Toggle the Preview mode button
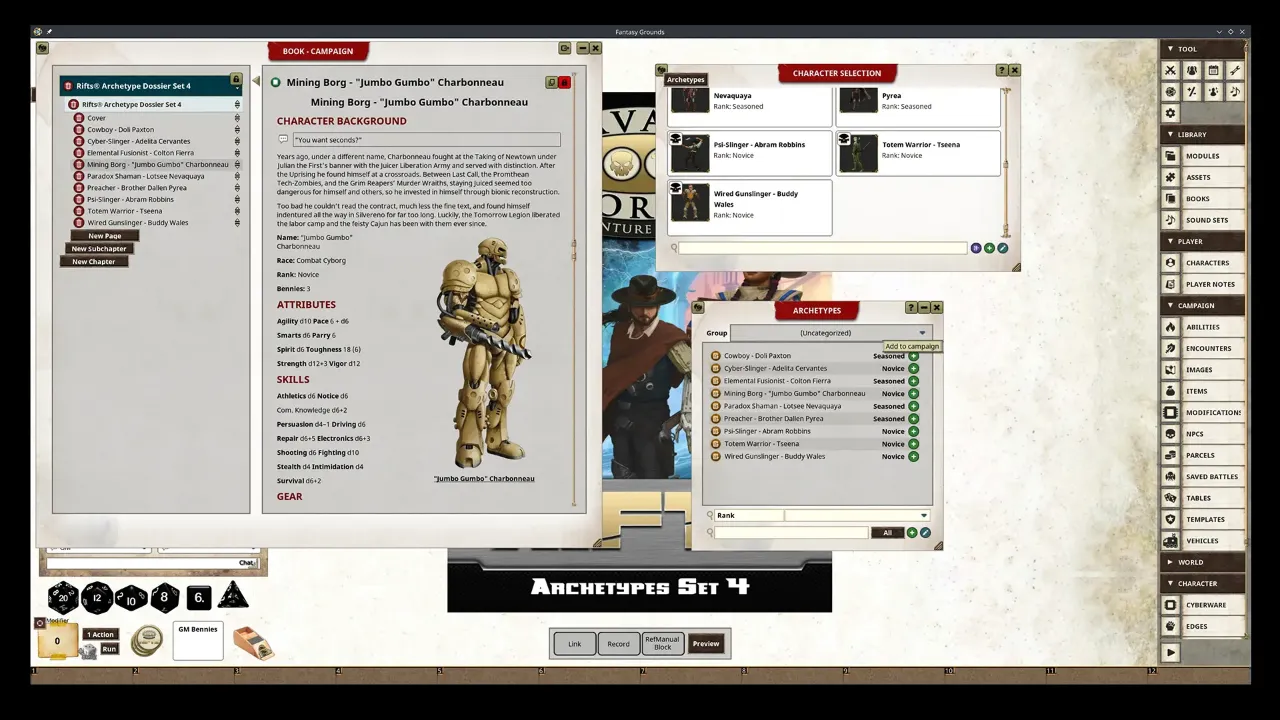Image resolution: width=1280 pixels, height=720 pixels. (x=706, y=644)
